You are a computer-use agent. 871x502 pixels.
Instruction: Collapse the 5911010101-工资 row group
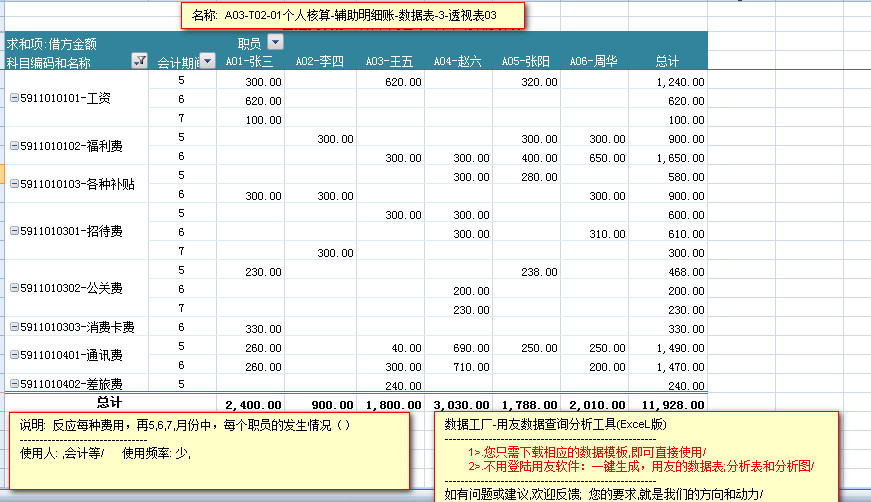coord(14,99)
